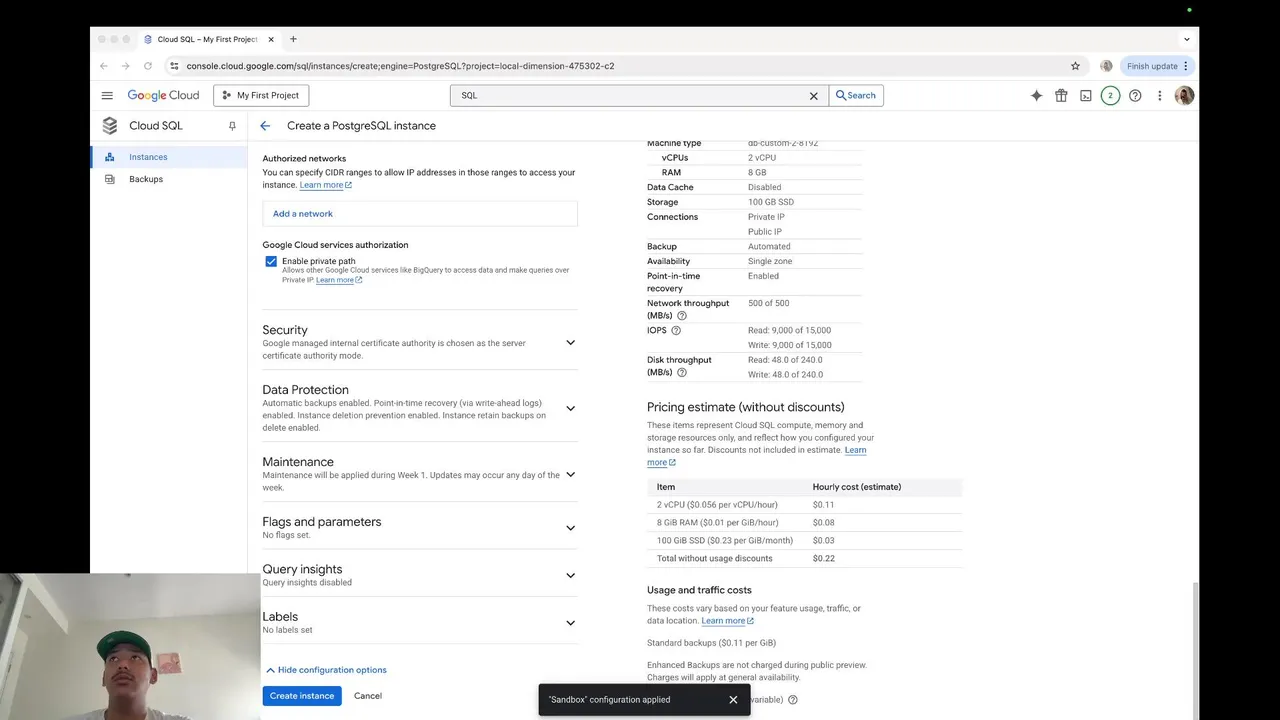Open the browser profile avatar in toolbar
Viewport: 1280px width, 720px height.
point(1106,66)
